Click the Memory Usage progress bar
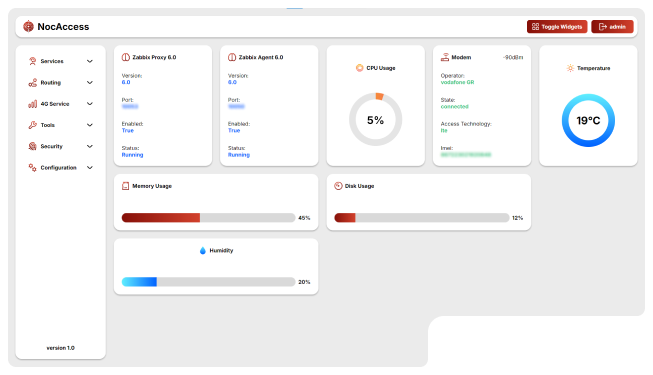Viewport: 653px width, 375px height. 208,218
